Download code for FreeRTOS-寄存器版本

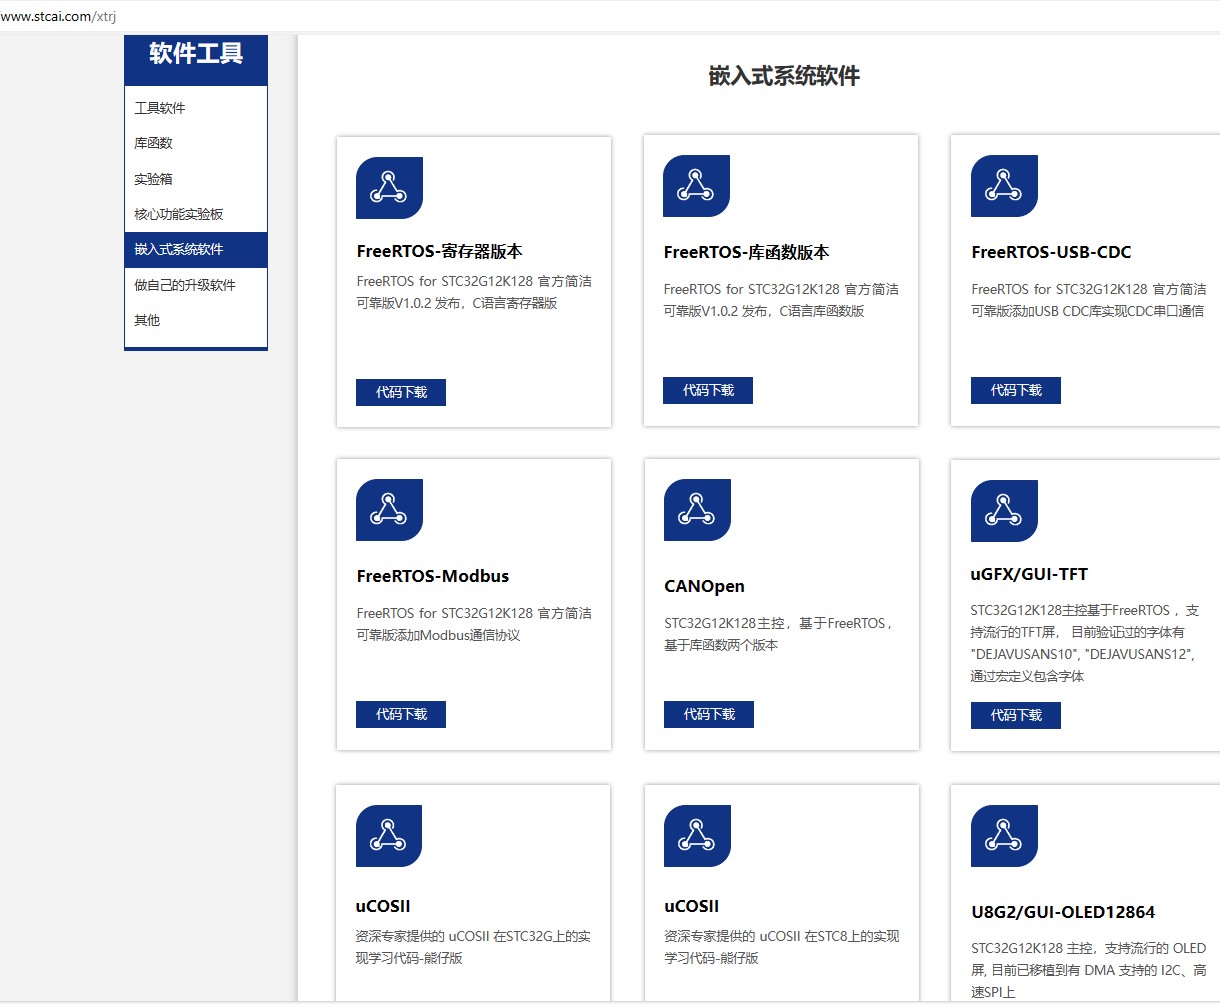pyautogui.click(x=401, y=392)
